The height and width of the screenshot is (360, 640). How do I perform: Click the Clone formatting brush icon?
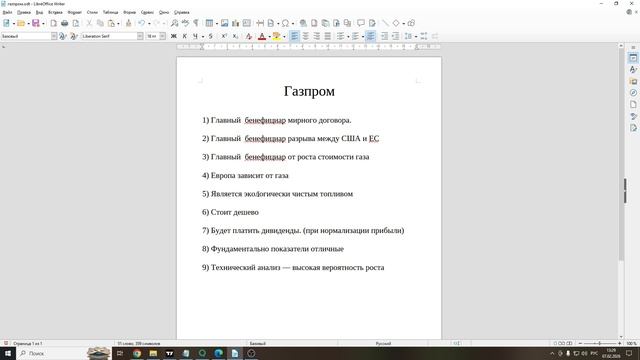pyautogui.click(x=129, y=23)
